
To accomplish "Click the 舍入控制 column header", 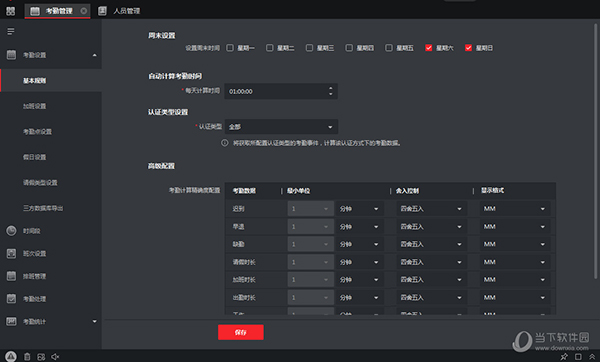I will point(407,191).
